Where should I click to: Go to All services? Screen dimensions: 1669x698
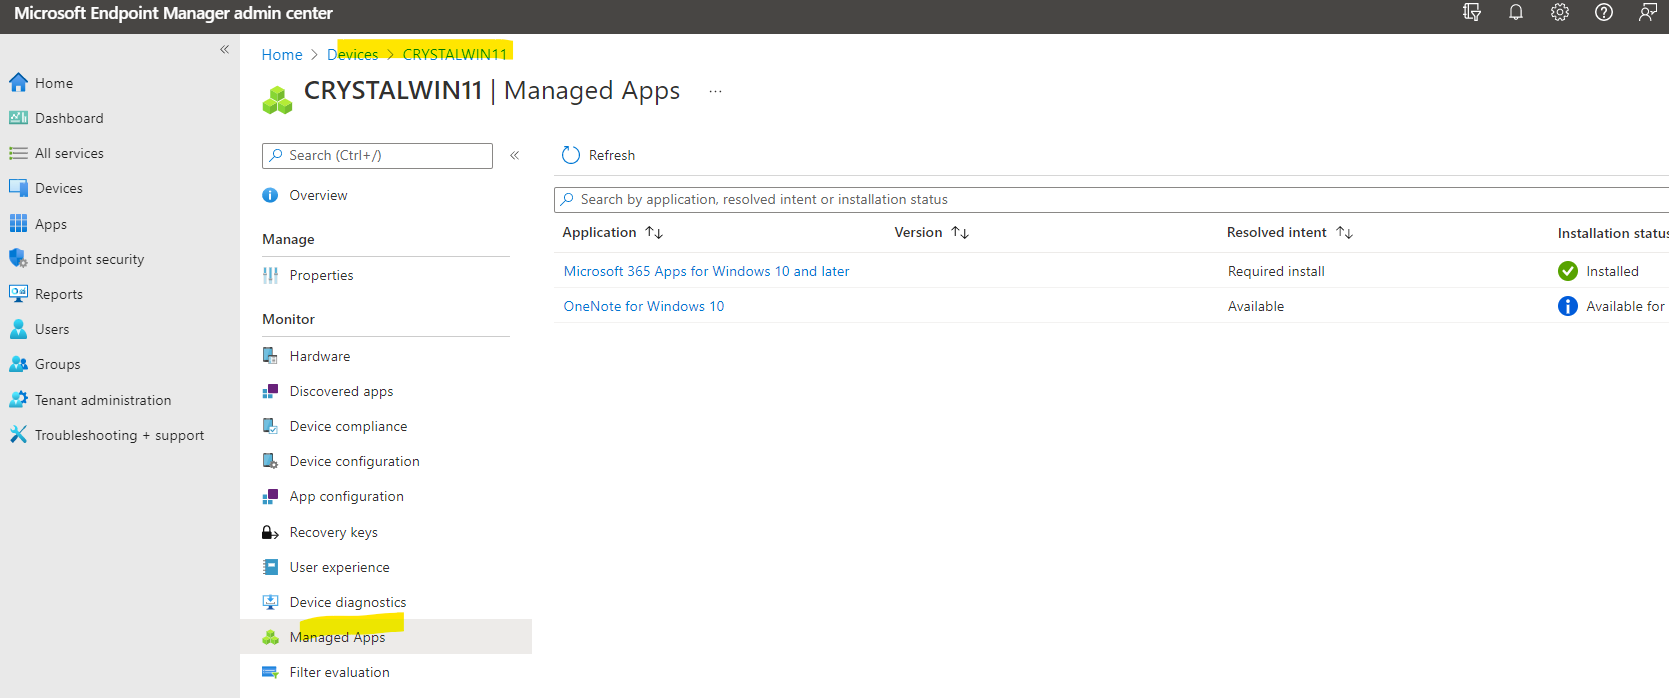click(x=69, y=153)
